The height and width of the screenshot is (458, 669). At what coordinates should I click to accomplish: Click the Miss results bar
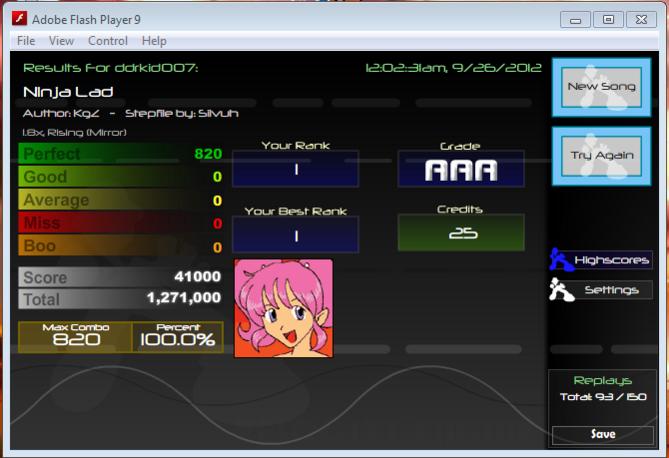[121, 223]
